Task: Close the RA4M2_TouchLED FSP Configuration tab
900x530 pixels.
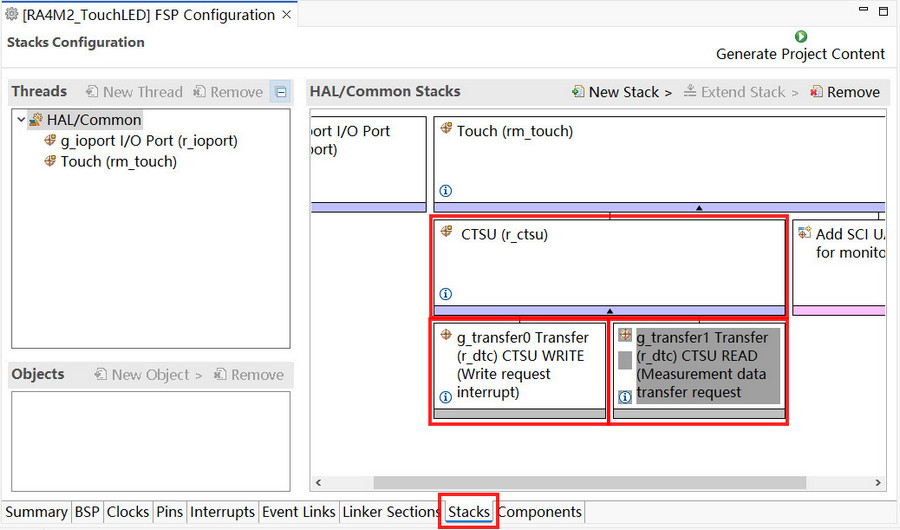Action: (286, 14)
